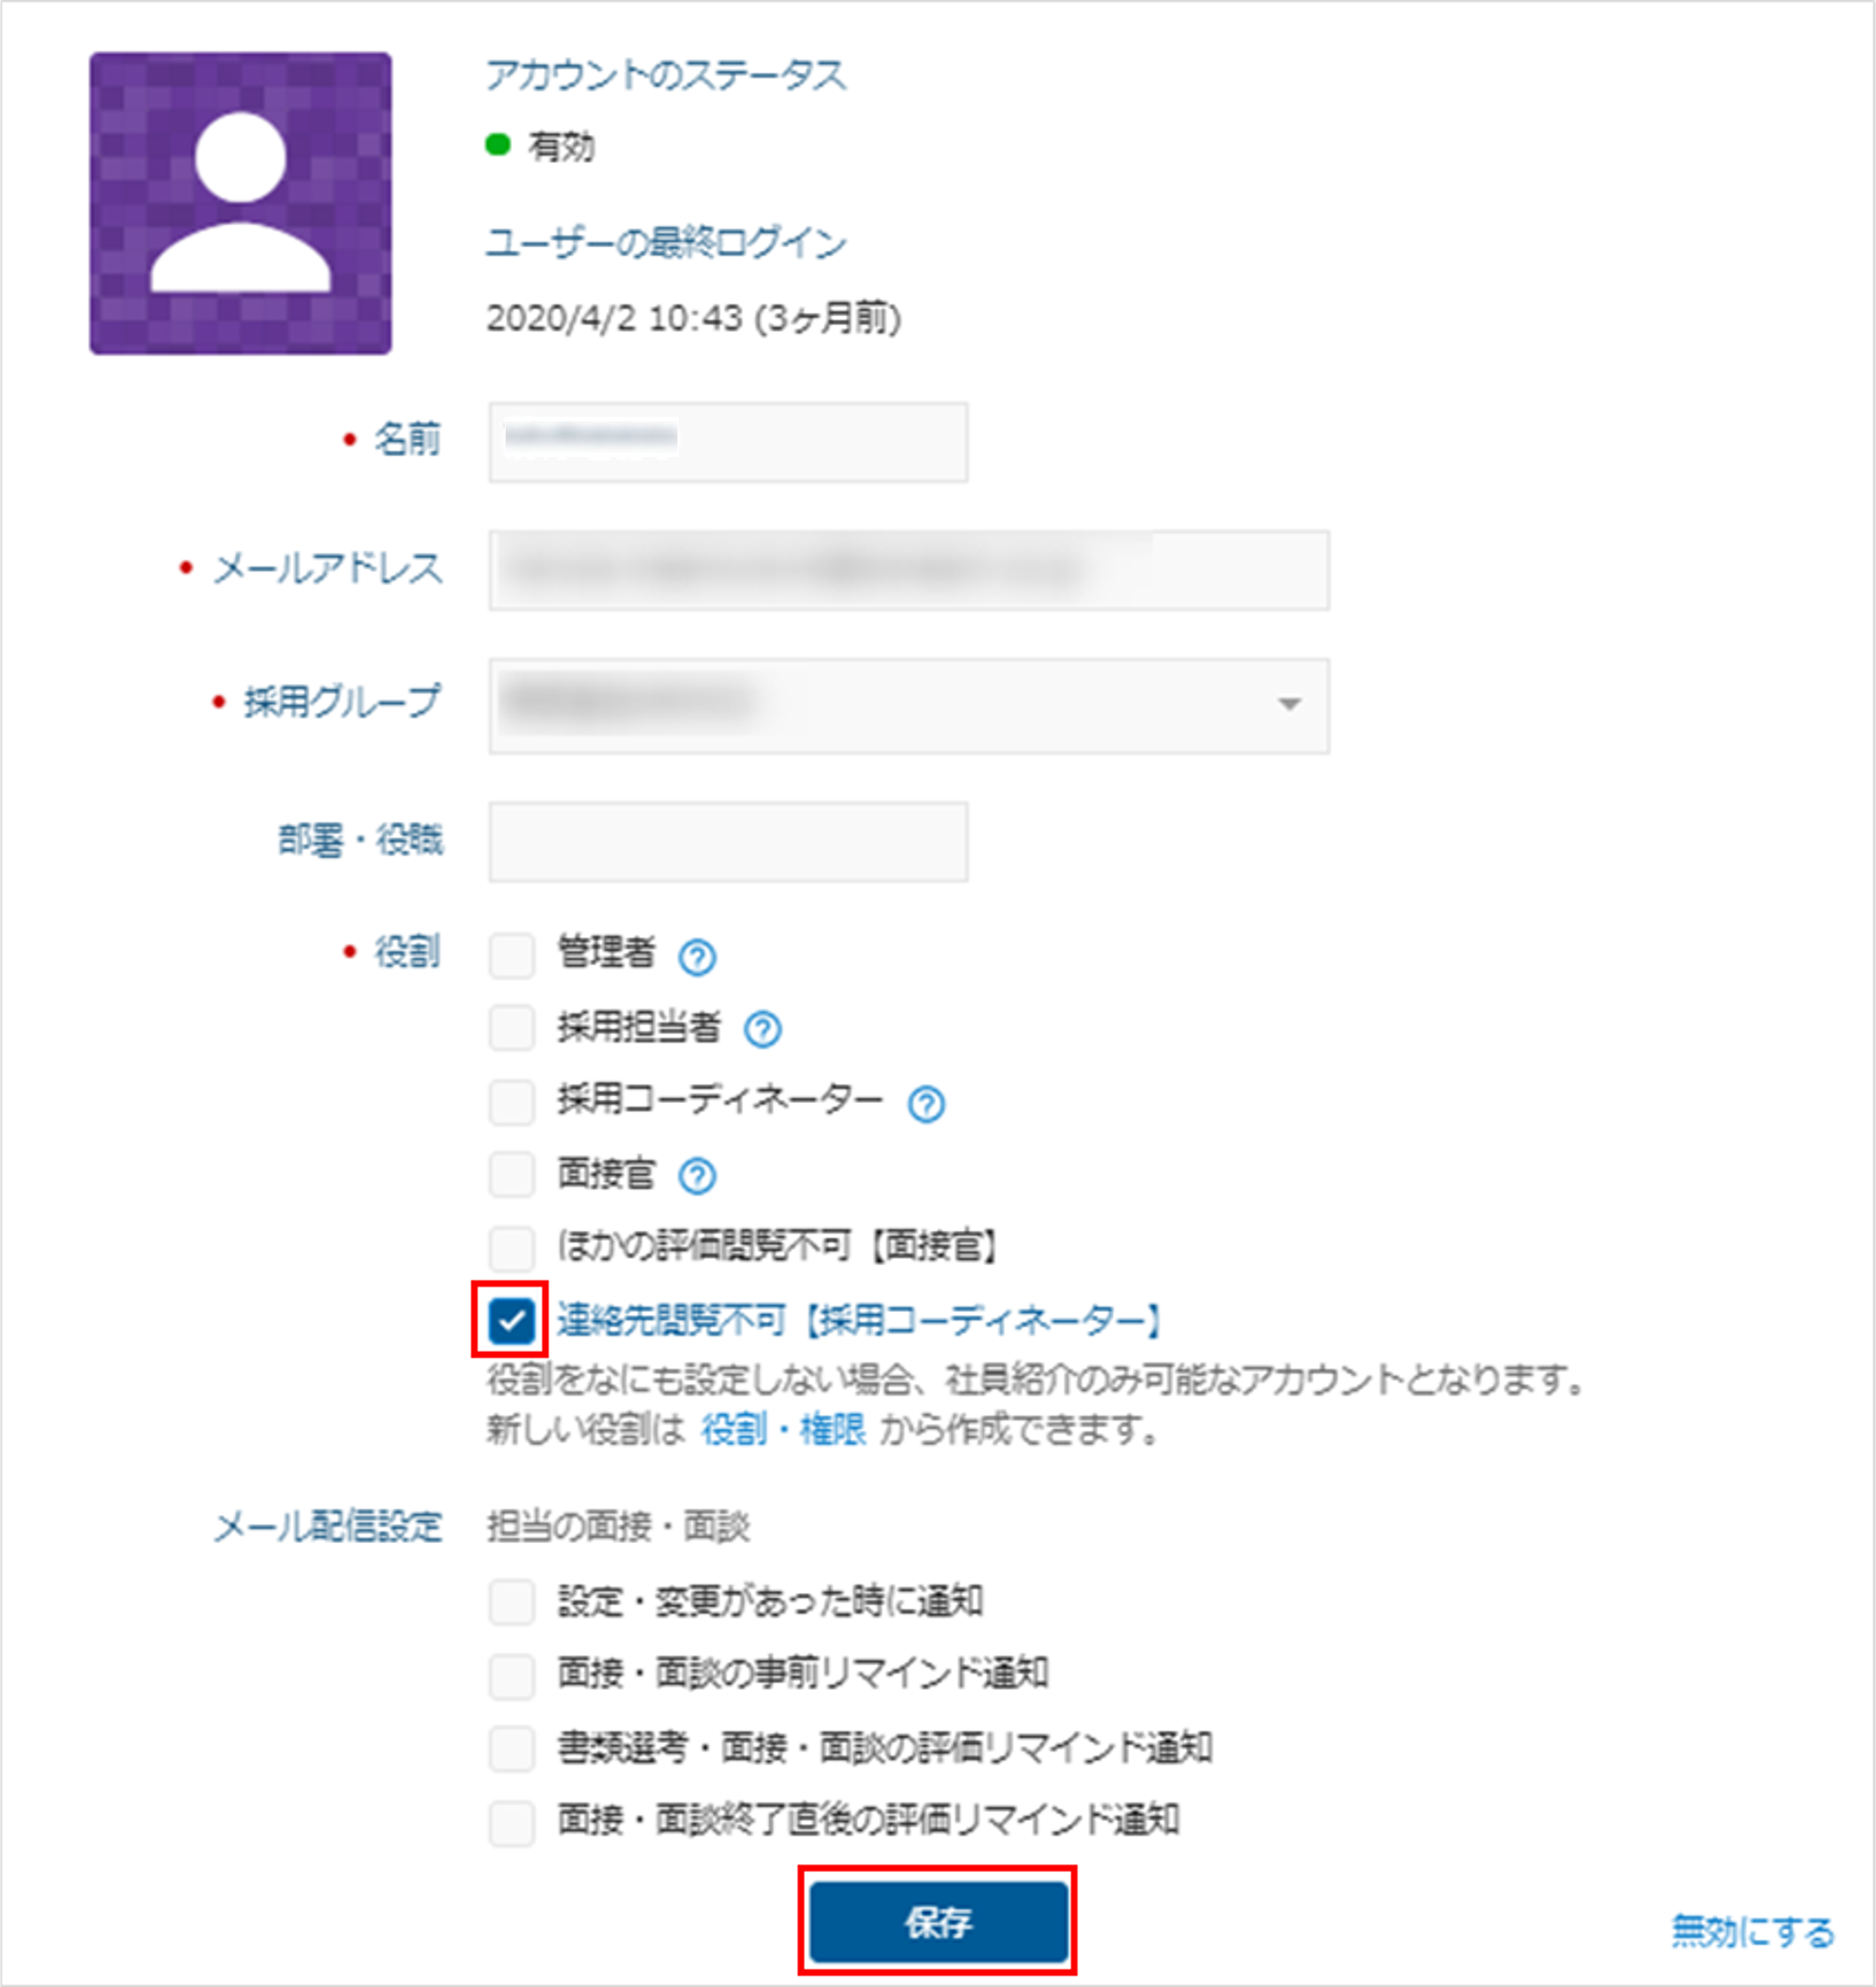The image size is (1876, 1987).
Task: Click the ユーザーの最終ログイン heading
Action: coord(666,243)
